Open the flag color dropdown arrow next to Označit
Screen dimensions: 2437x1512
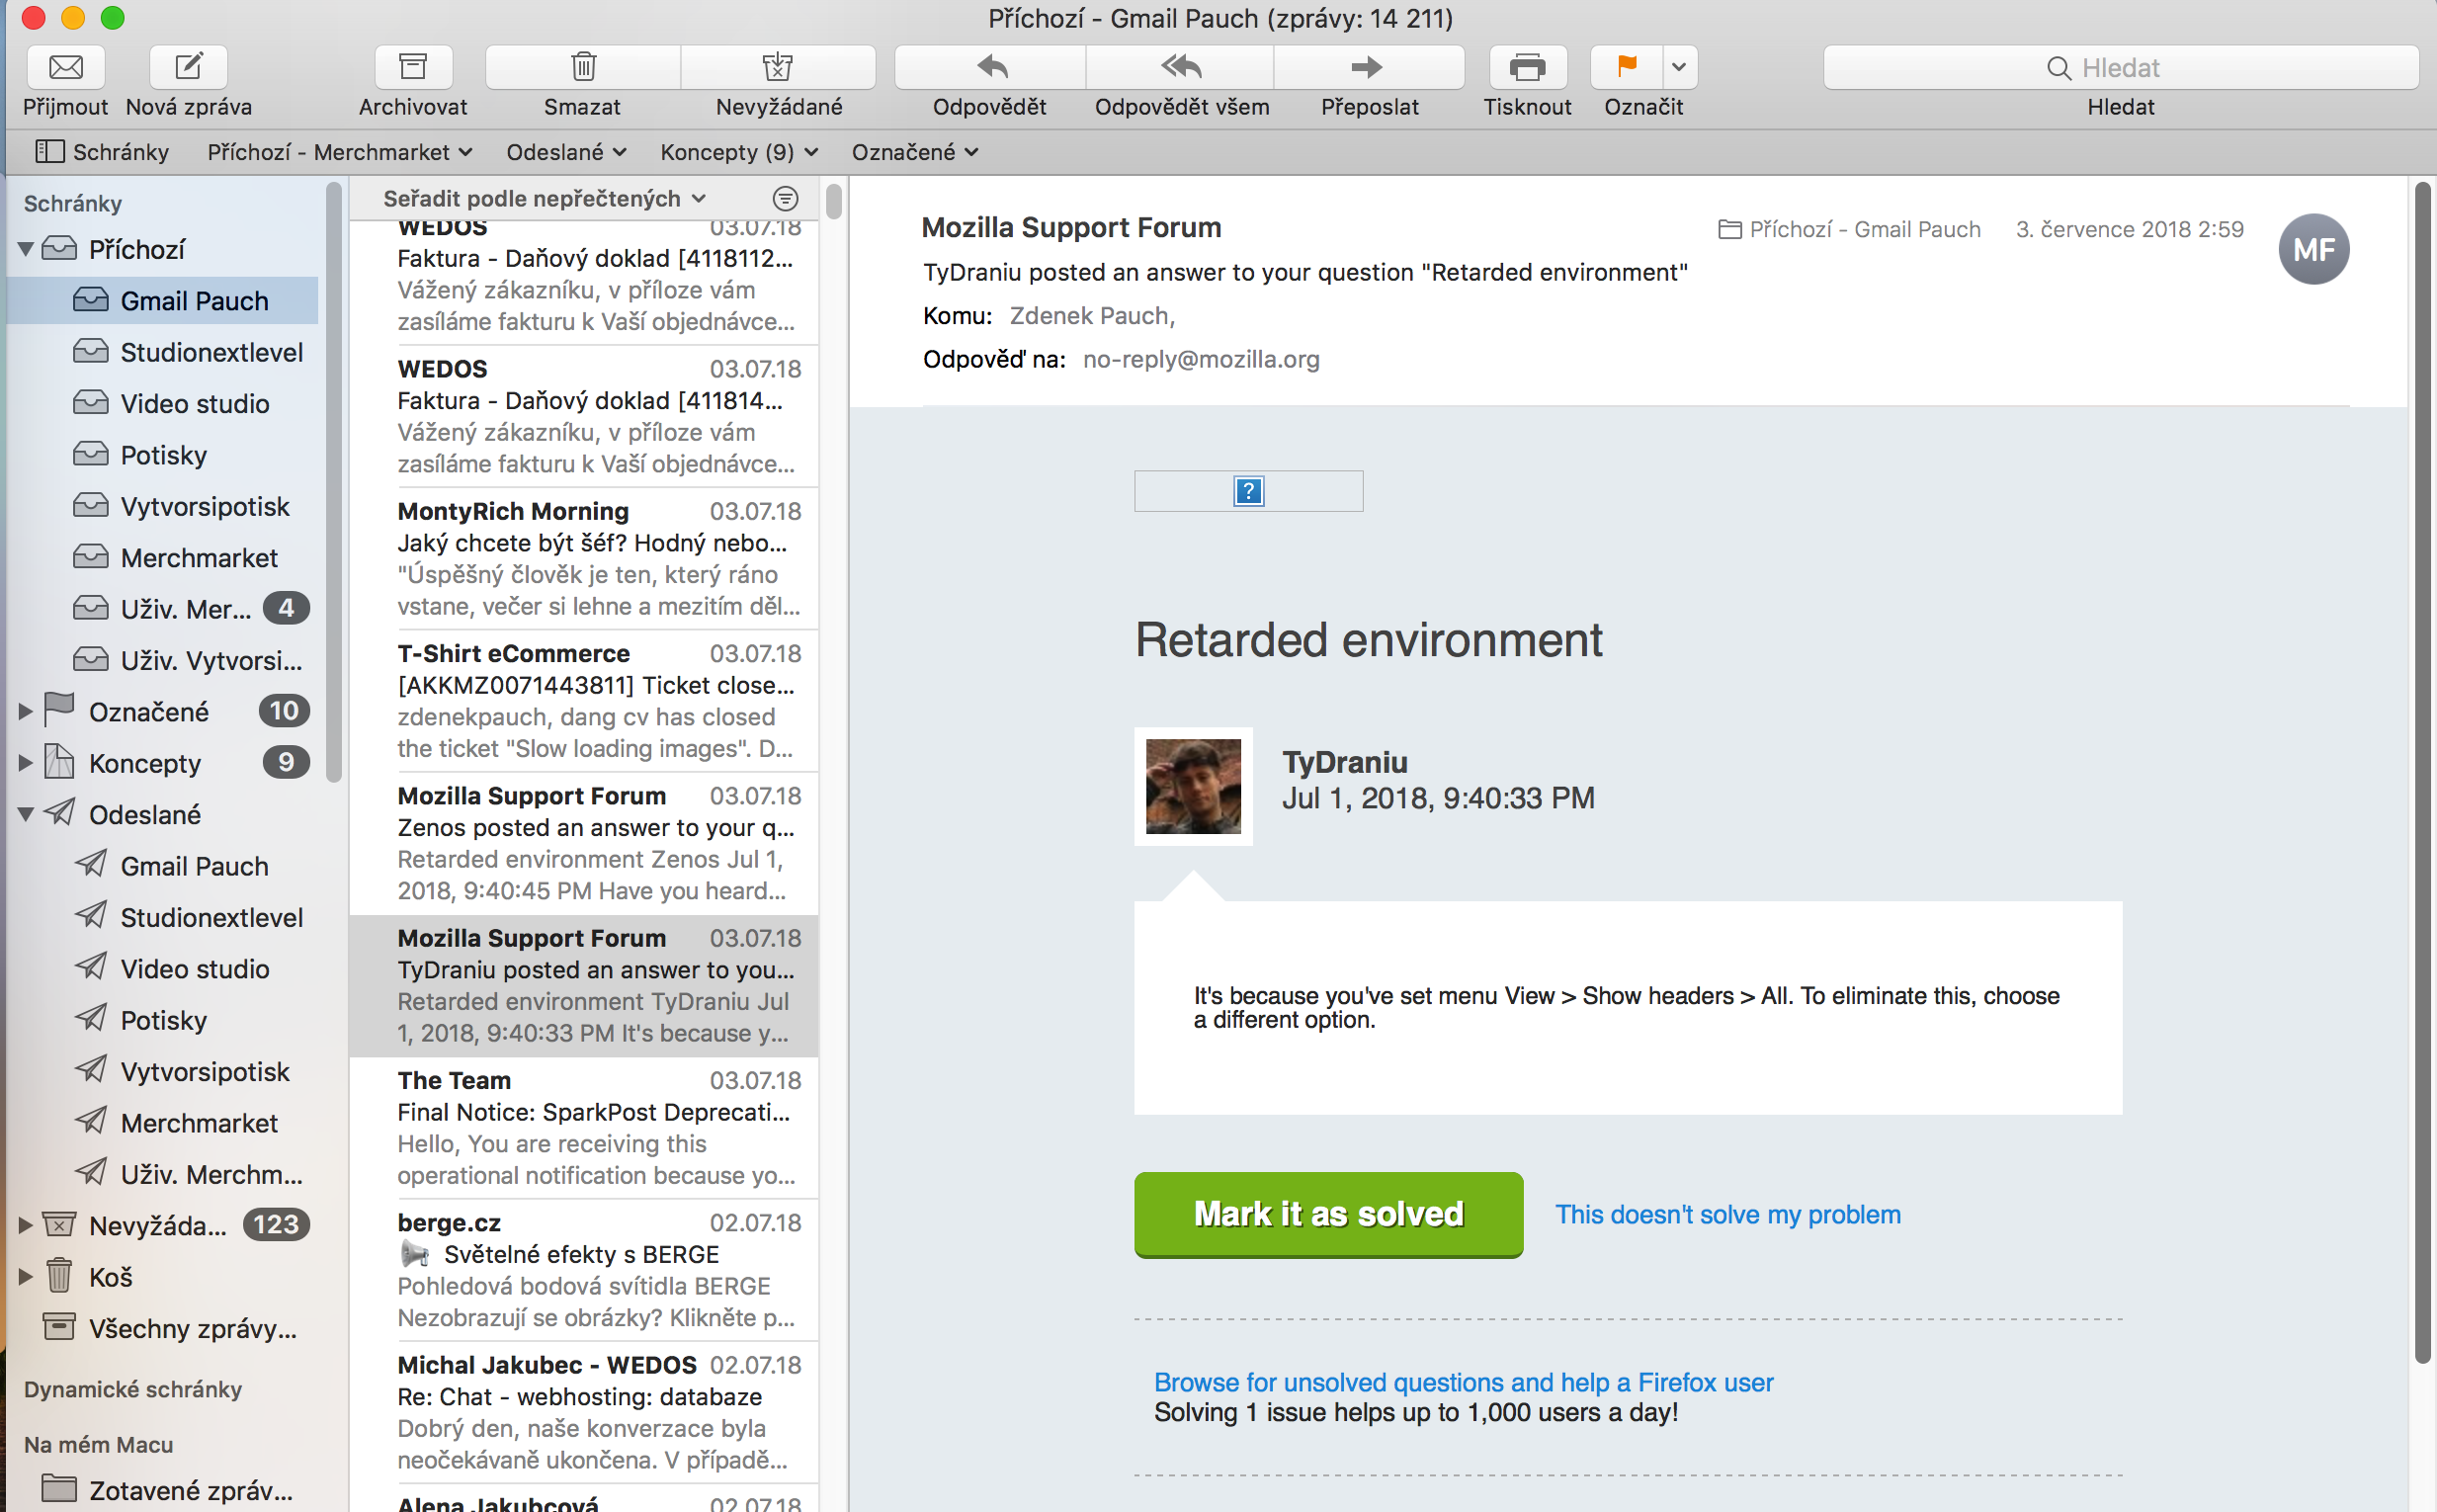pos(1679,67)
